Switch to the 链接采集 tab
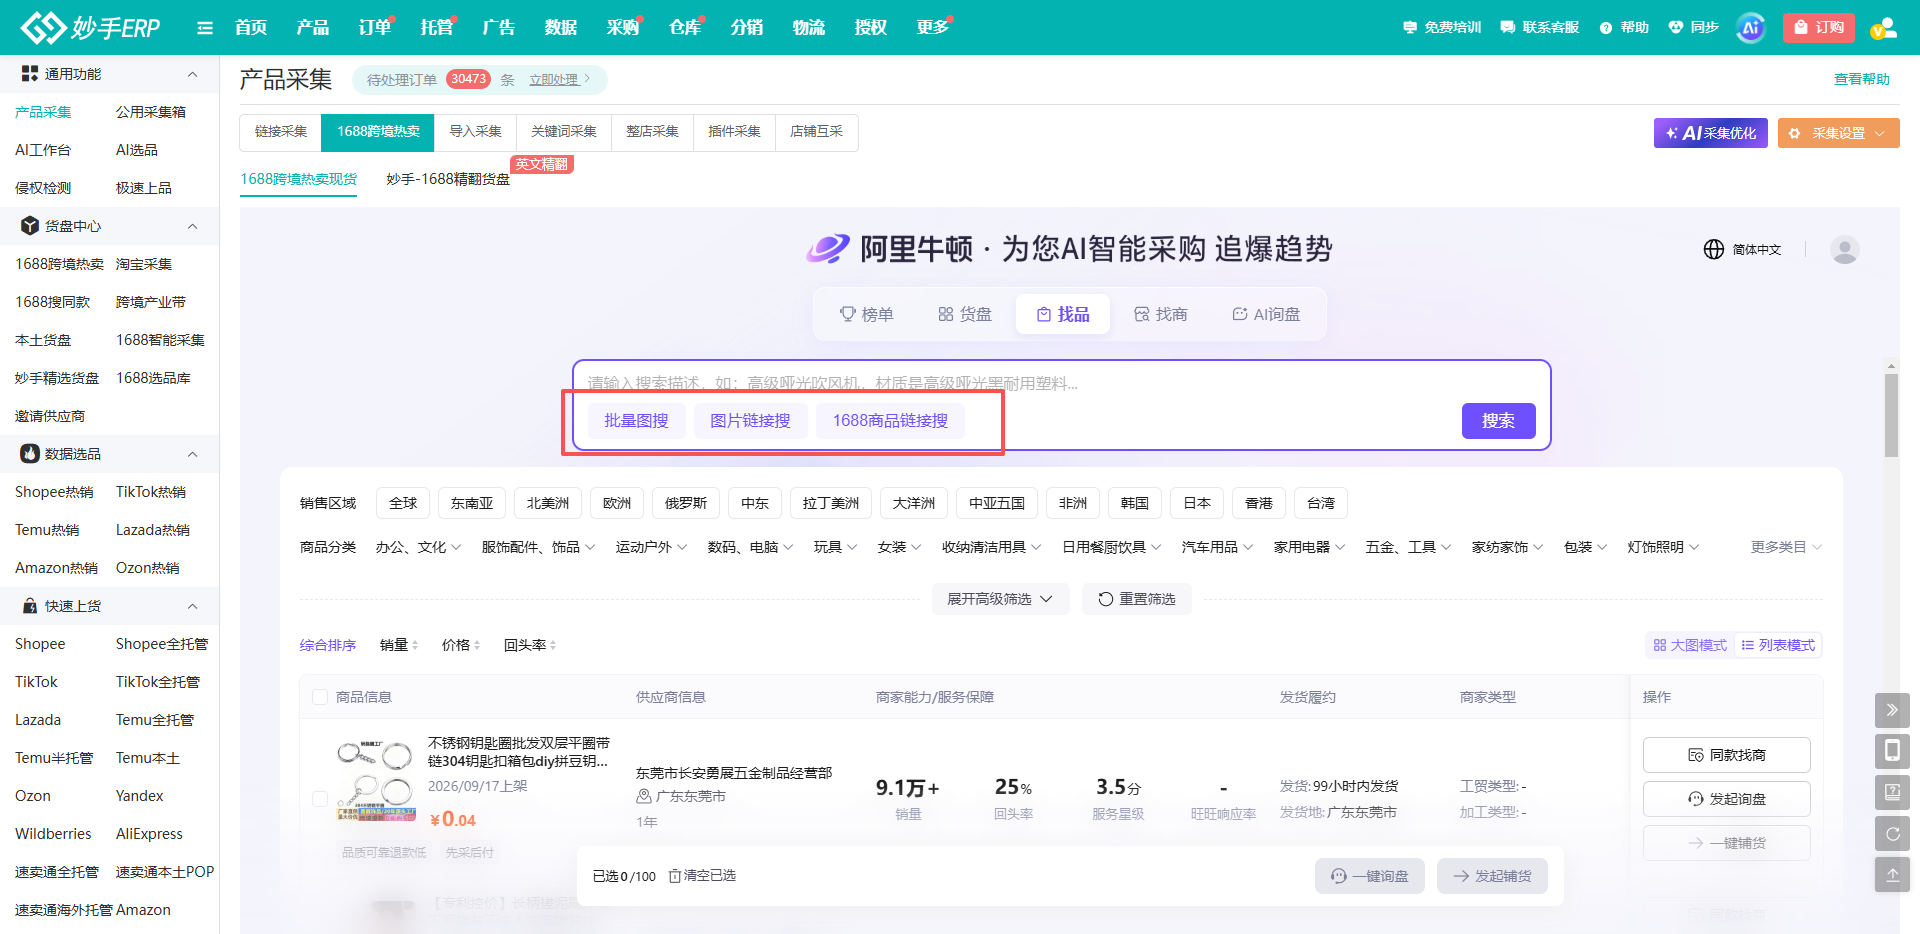 tap(281, 132)
